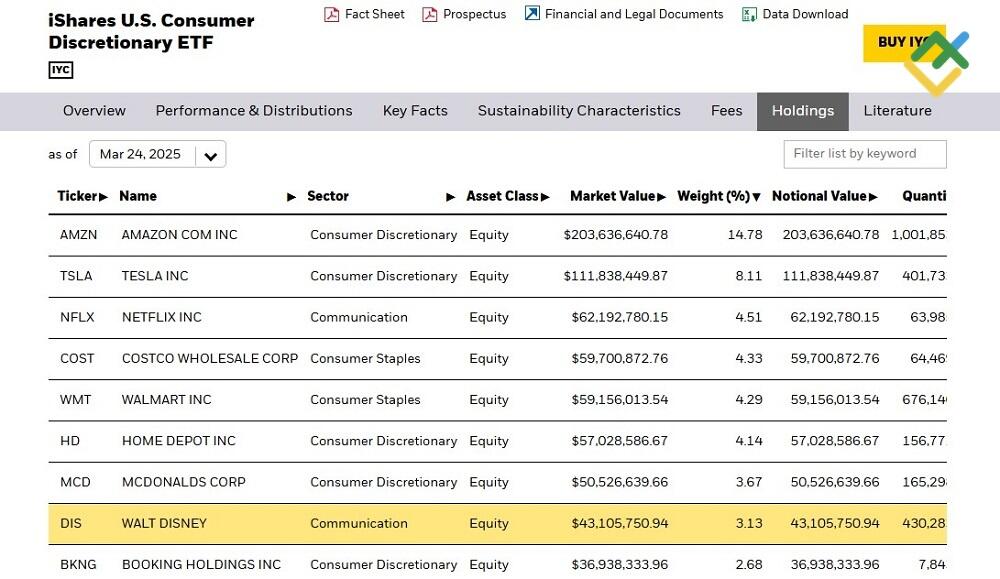Click McDonalds market value $50,526,639.66

coord(619,482)
